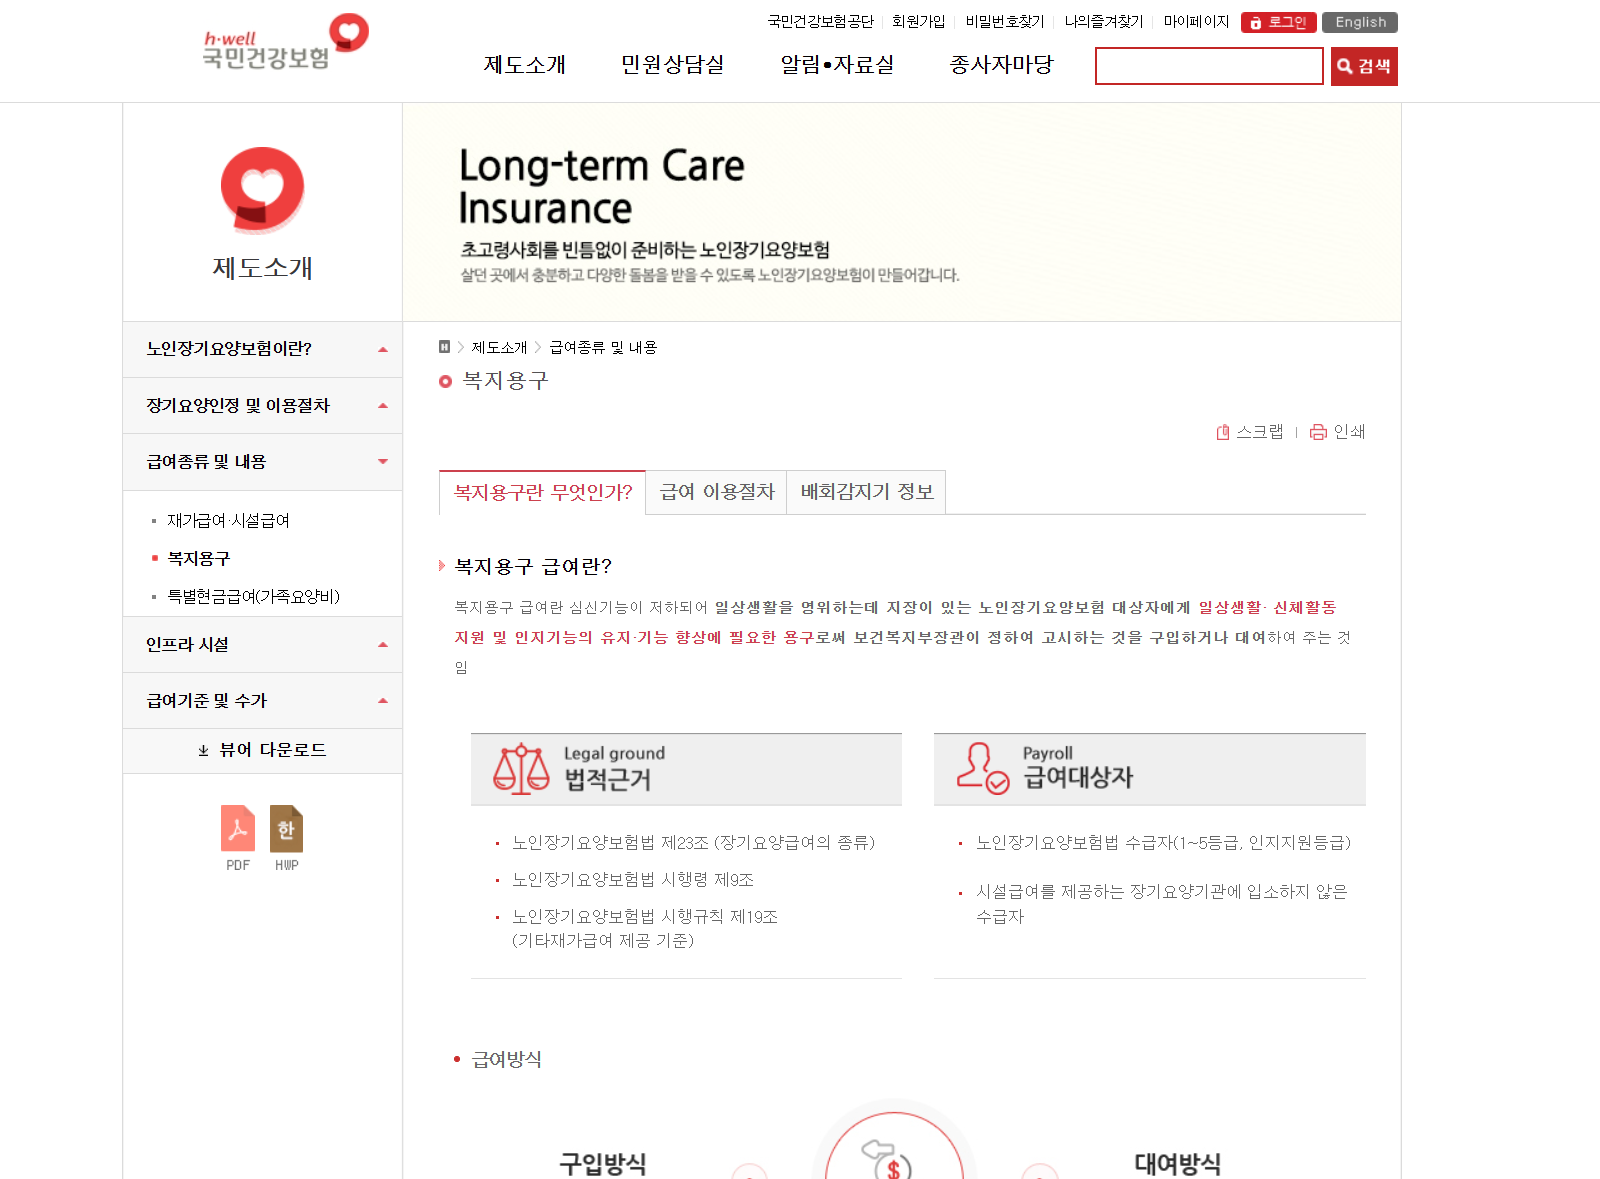Click the 스크랩 clipboard icon
This screenshot has height=1179, width=1600.
pyautogui.click(x=1222, y=432)
